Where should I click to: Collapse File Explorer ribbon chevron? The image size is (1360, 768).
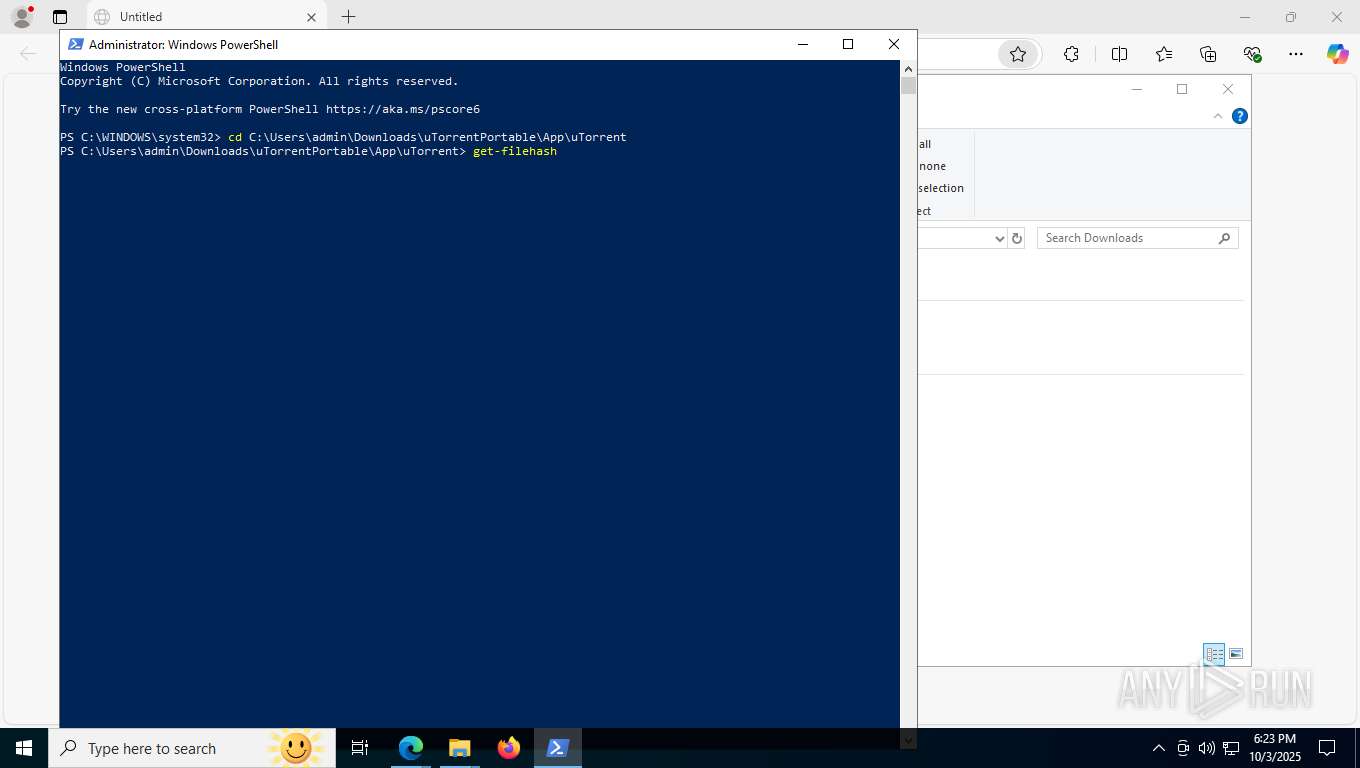[1218, 116]
